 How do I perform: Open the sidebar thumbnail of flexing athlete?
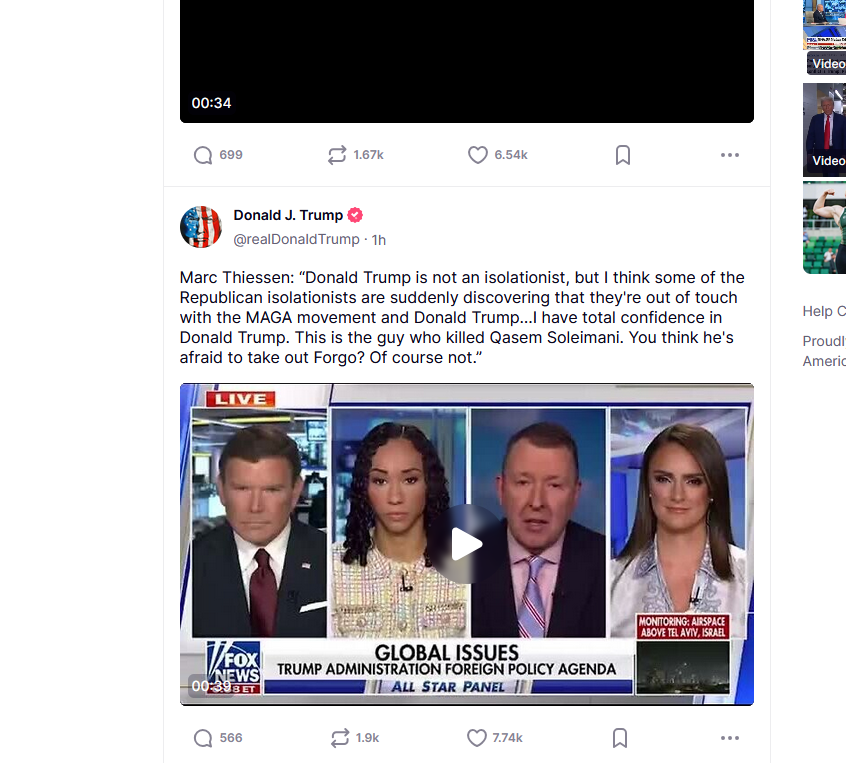[824, 227]
